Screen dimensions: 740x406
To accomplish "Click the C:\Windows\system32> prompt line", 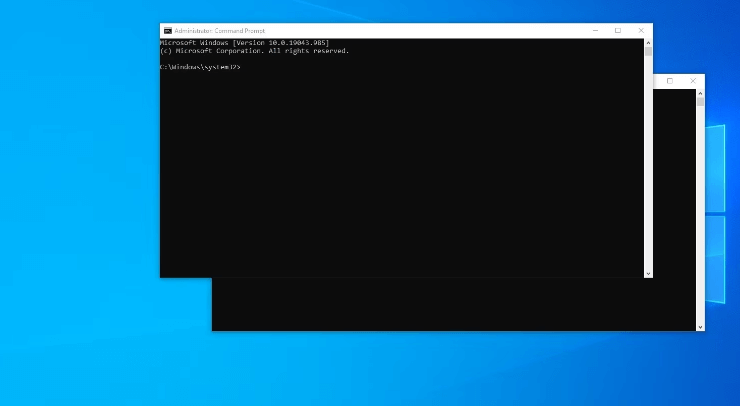I will coord(200,67).
